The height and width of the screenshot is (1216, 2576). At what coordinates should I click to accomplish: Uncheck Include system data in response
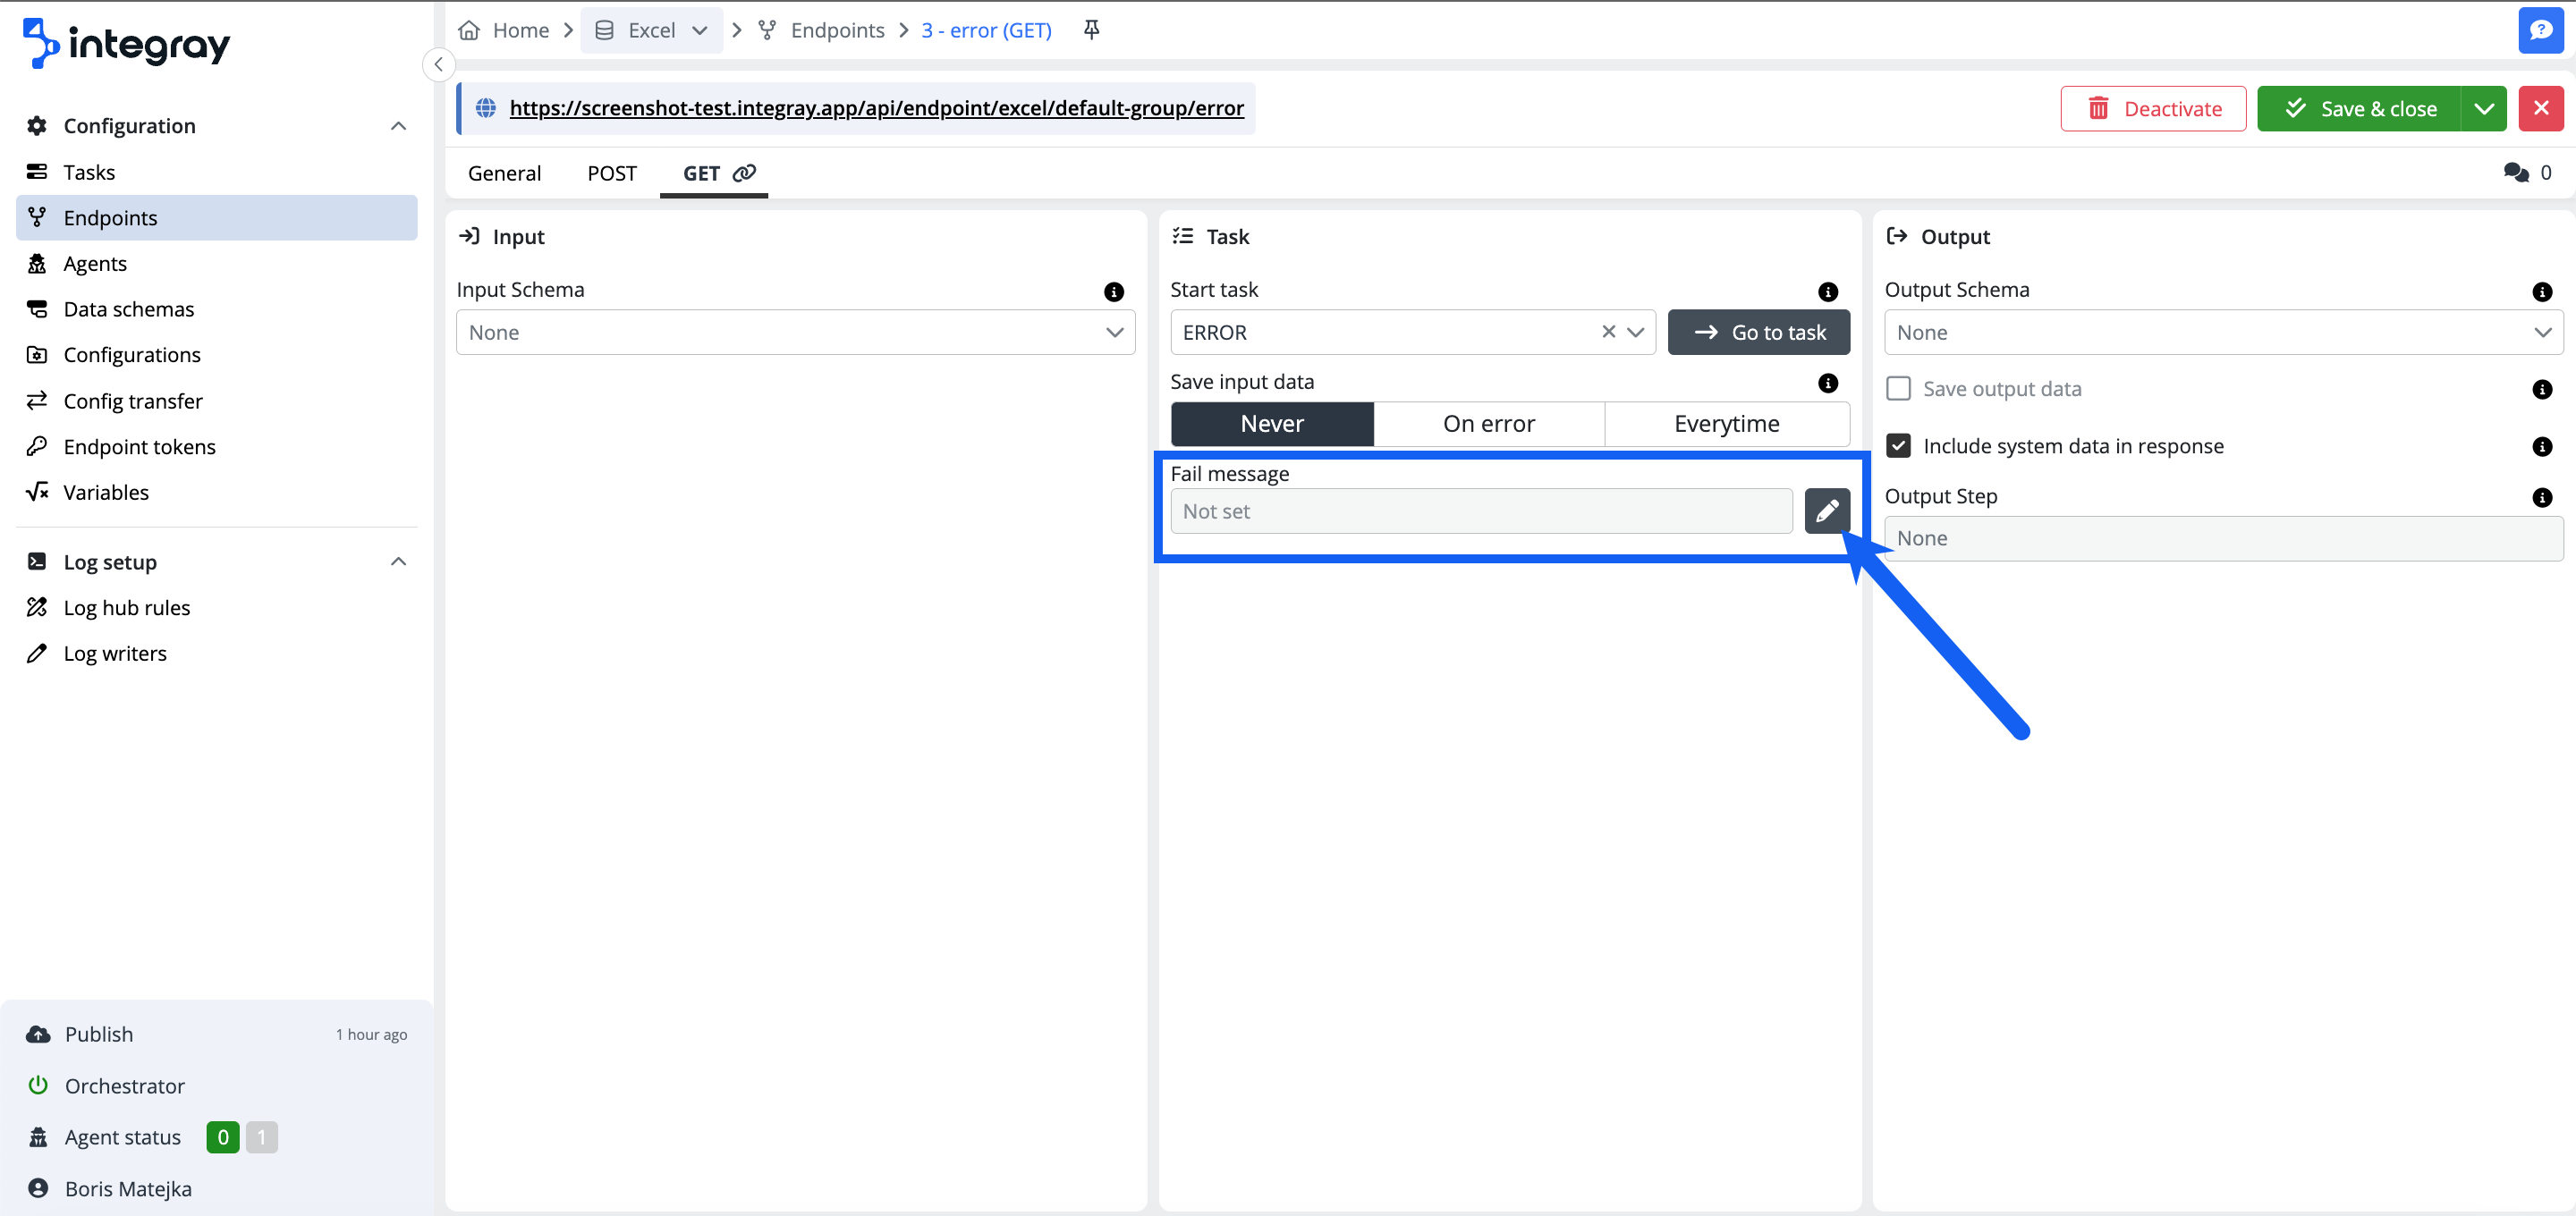1897,446
